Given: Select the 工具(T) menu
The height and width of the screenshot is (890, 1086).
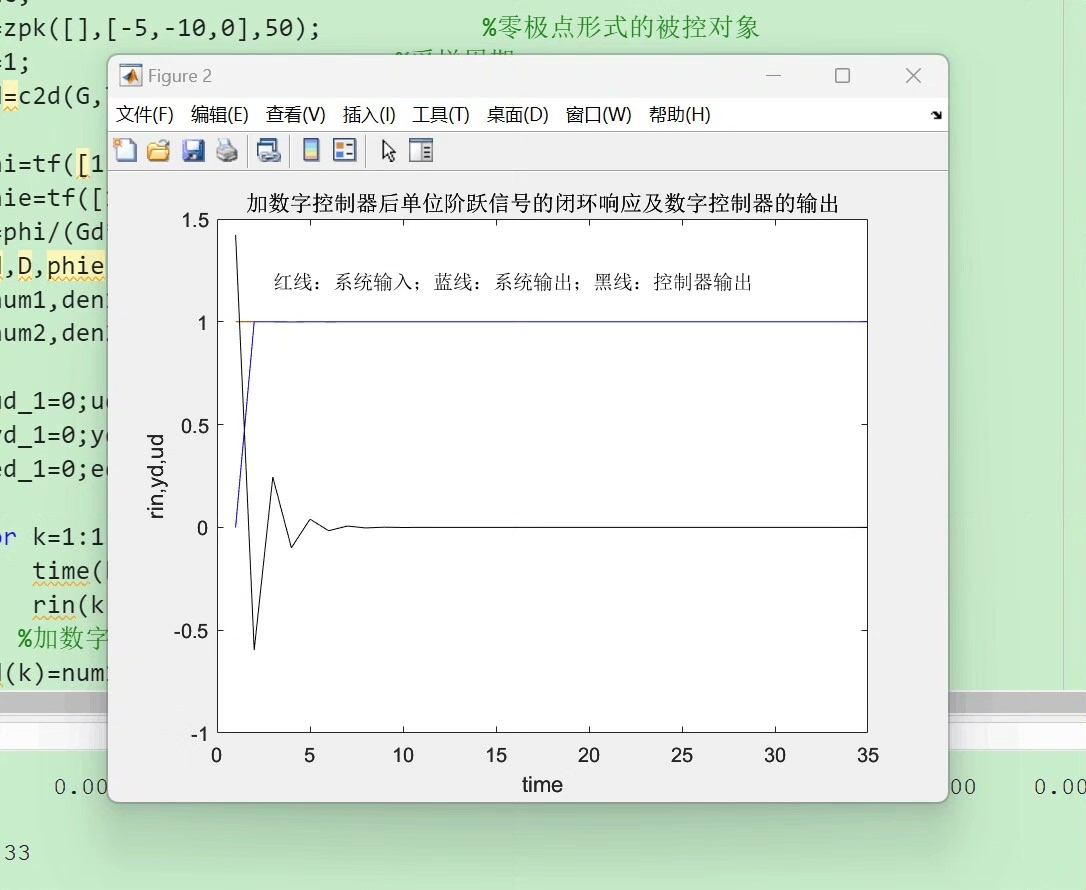Looking at the screenshot, I should click(x=439, y=115).
